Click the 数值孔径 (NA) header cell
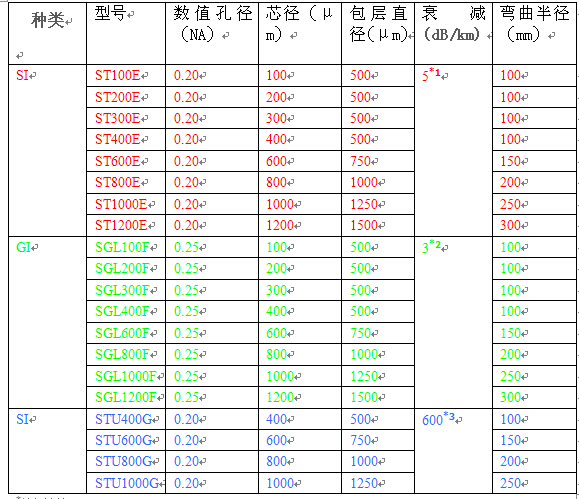This screenshot has height=499, width=579. click(x=212, y=33)
